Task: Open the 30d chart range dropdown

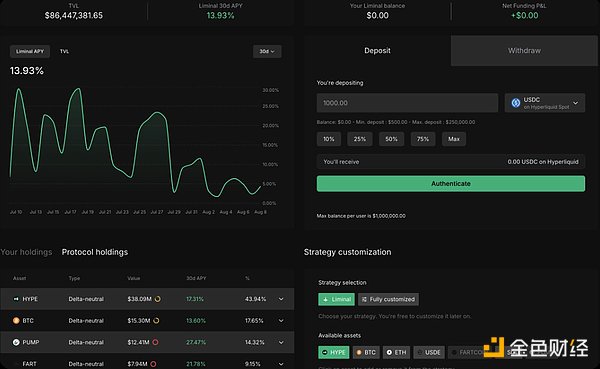Action: [267, 51]
